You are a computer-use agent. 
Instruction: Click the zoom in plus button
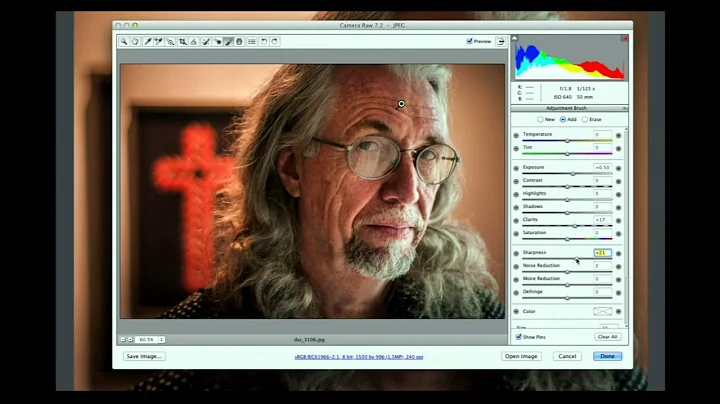tap(130, 339)
